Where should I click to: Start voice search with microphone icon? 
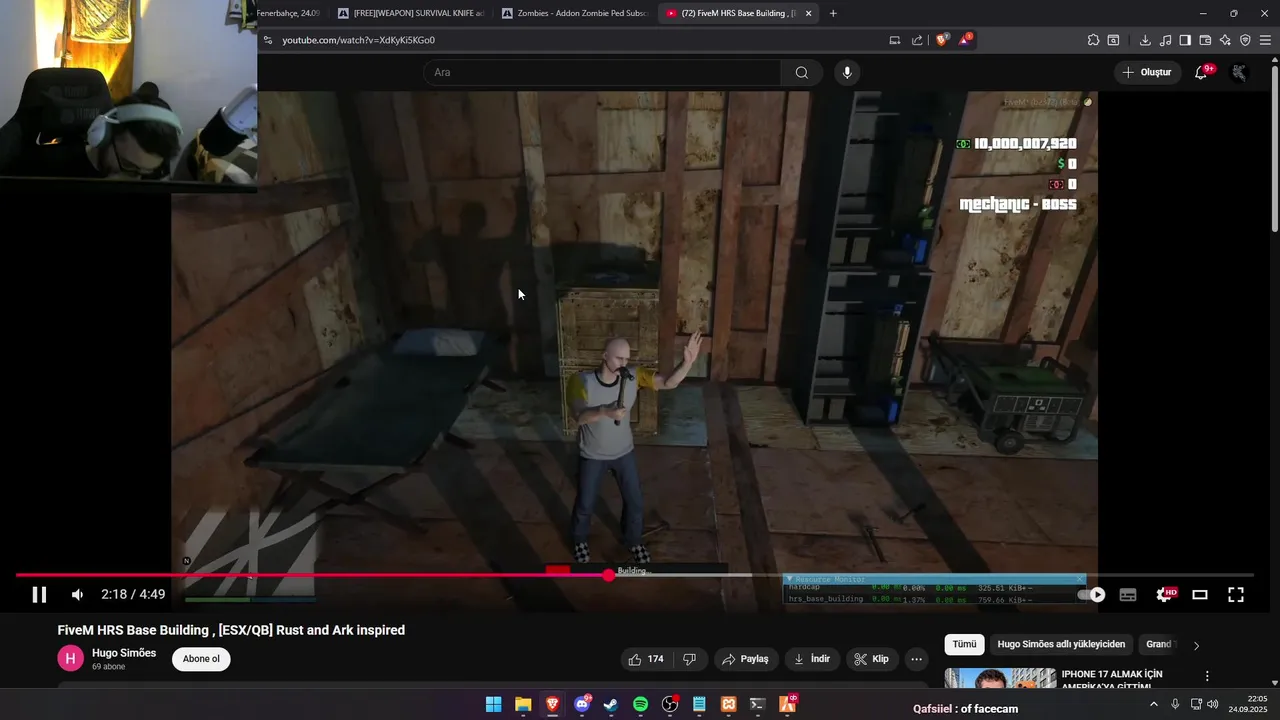tap(847, 72)
